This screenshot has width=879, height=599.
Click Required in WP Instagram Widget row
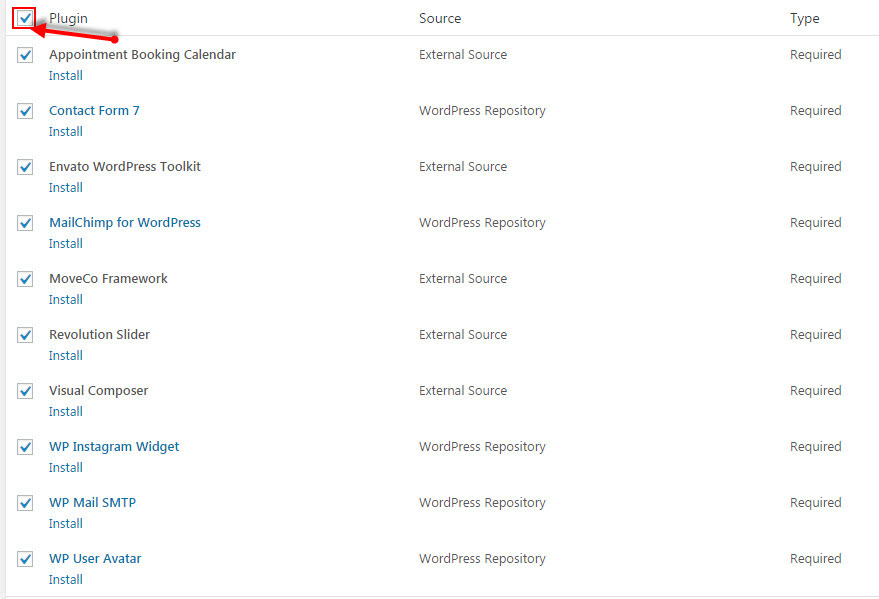click(816, 447)
